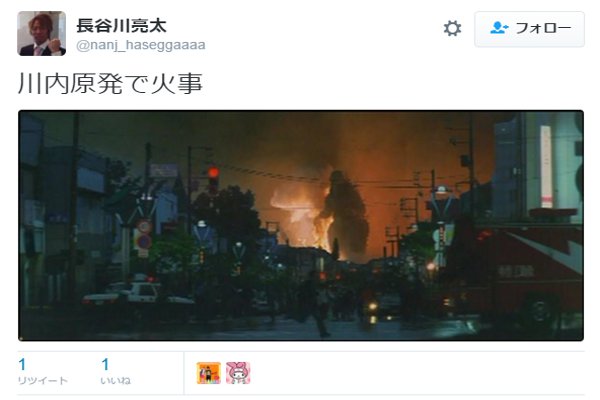Click the person-plus icon inside the follow button
The height and width of the screenshot is (400, 600).
pos(499,28)
